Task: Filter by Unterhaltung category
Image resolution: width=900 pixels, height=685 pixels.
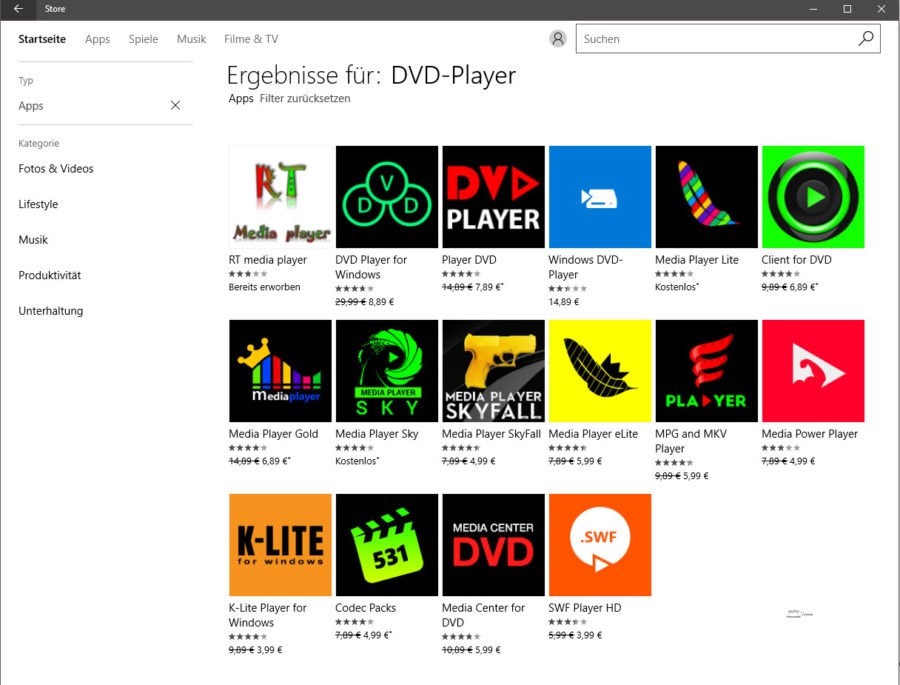Action: (51, 311)
